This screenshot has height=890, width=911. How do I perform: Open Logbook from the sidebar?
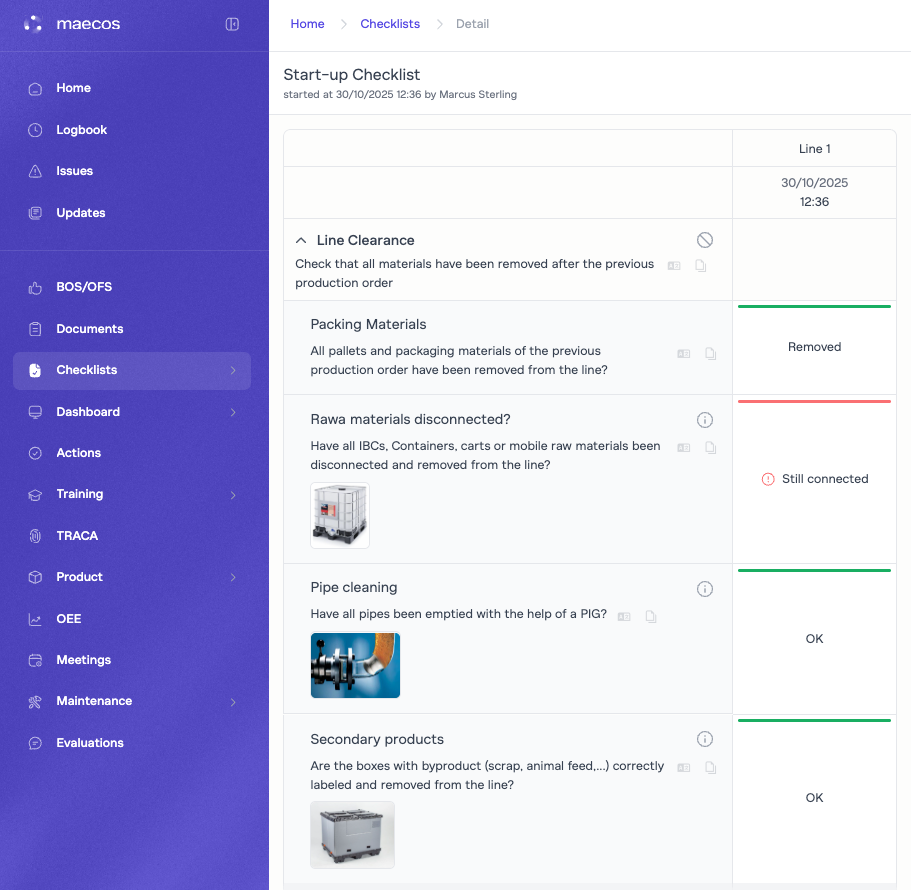tap(81, 130)
